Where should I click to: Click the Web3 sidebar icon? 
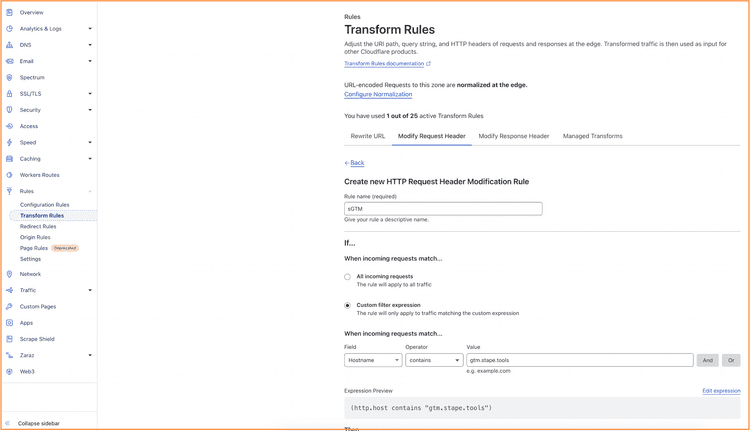point(10,371)
